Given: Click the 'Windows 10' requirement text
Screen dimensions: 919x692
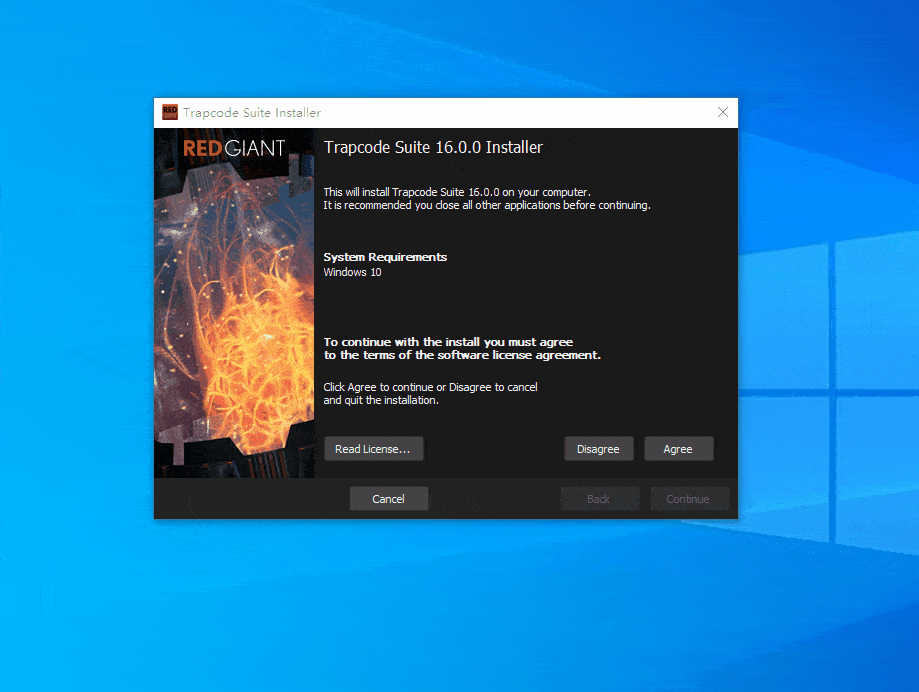Looking at the screenshot, I should (352, 272).
